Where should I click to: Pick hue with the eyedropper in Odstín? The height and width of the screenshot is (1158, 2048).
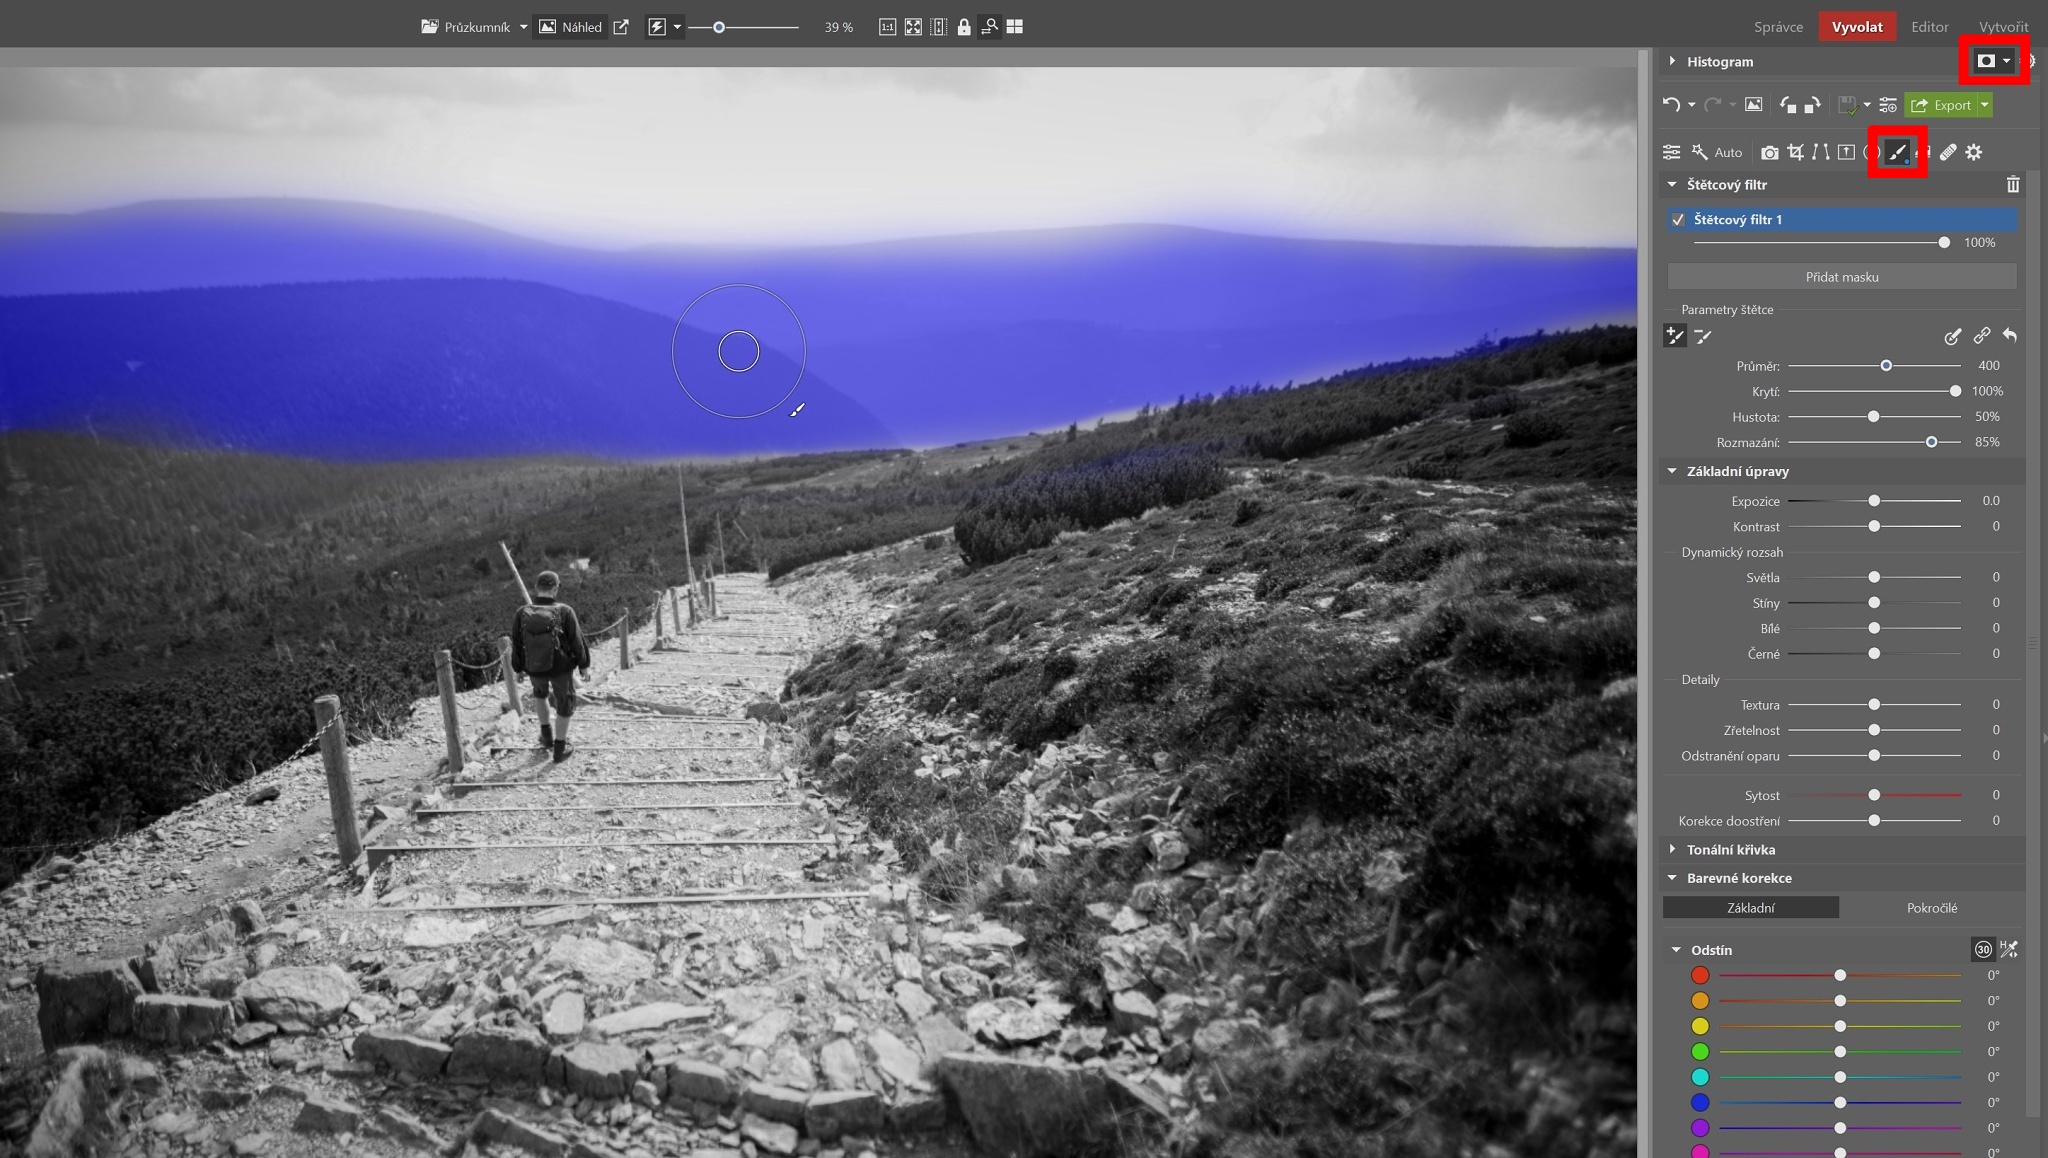click(x=2009, y=949)
